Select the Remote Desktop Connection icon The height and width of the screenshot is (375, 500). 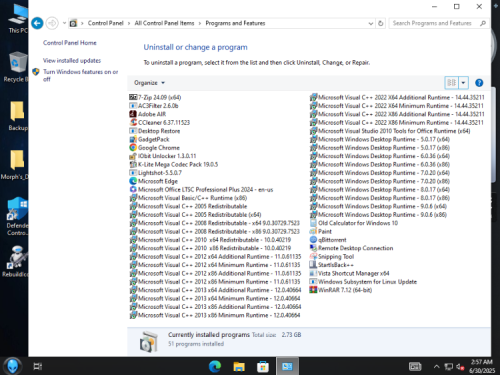click(313, 248)
